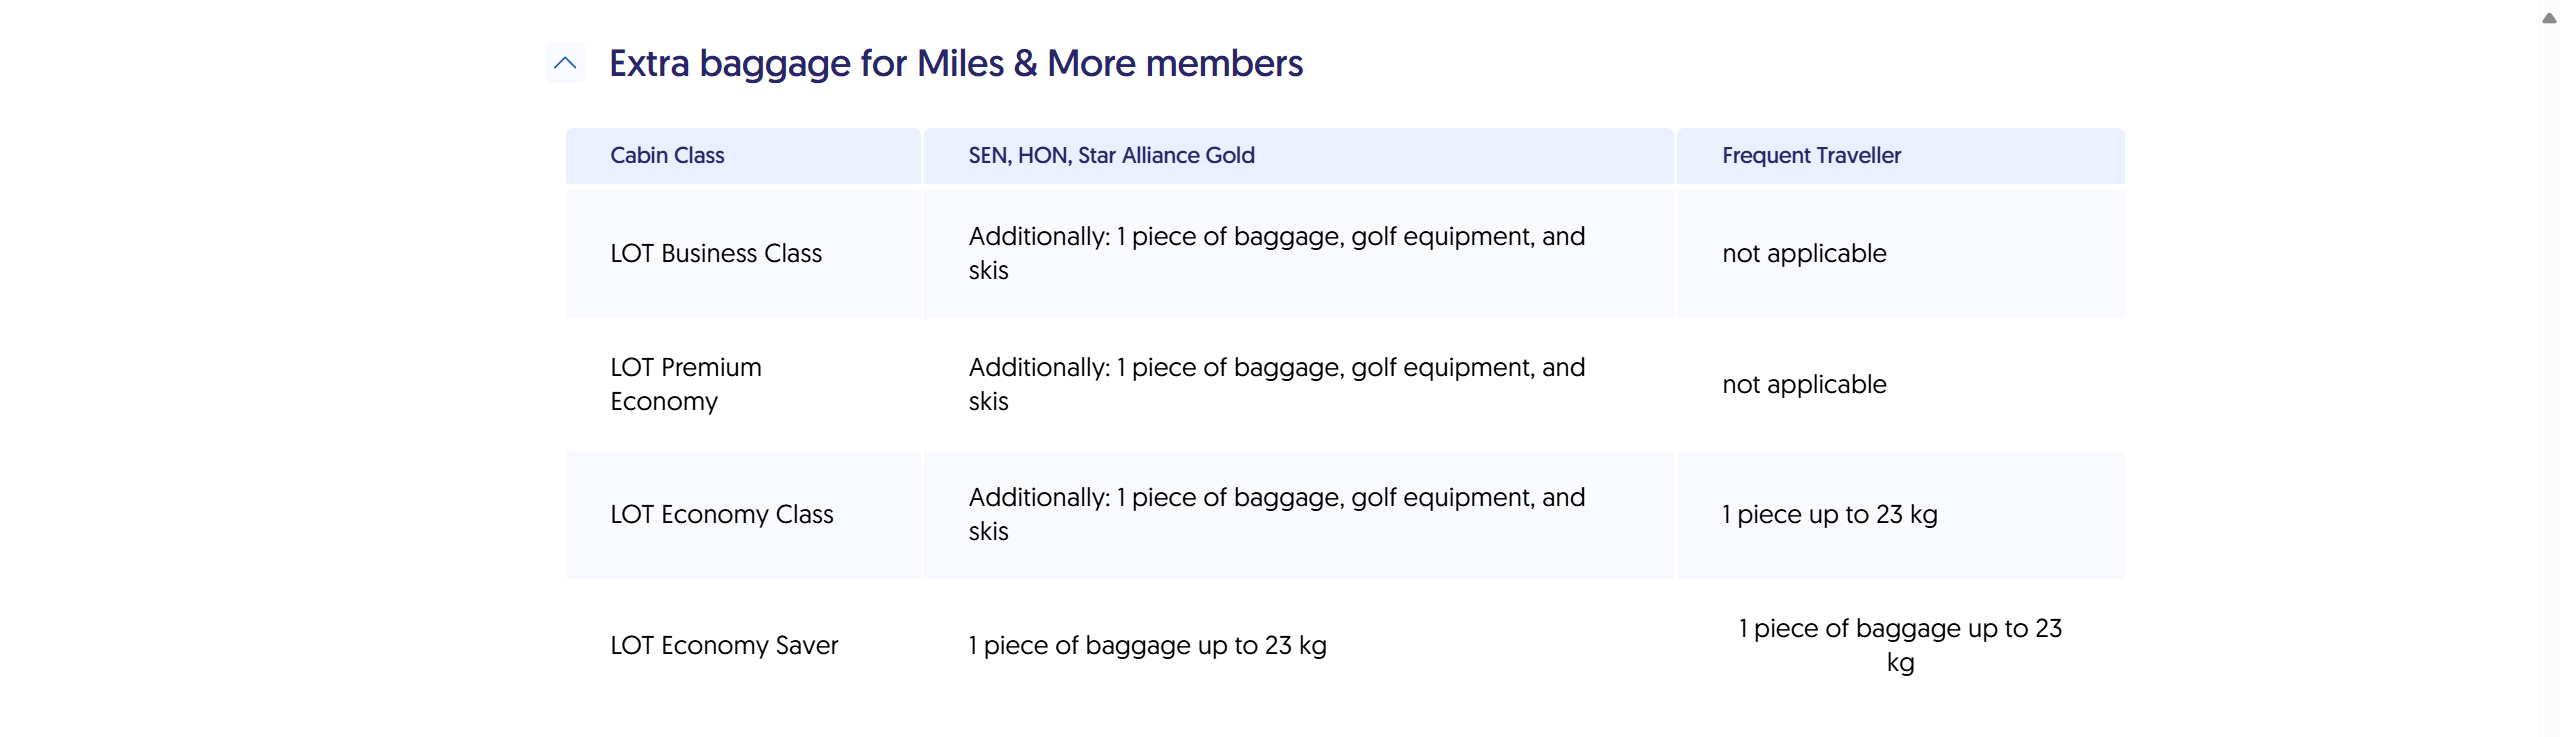Click Economy Saver Star Alliance Gold allowance cell
The width and height of the screenshot is (2560, 737).
(1147, 645)
